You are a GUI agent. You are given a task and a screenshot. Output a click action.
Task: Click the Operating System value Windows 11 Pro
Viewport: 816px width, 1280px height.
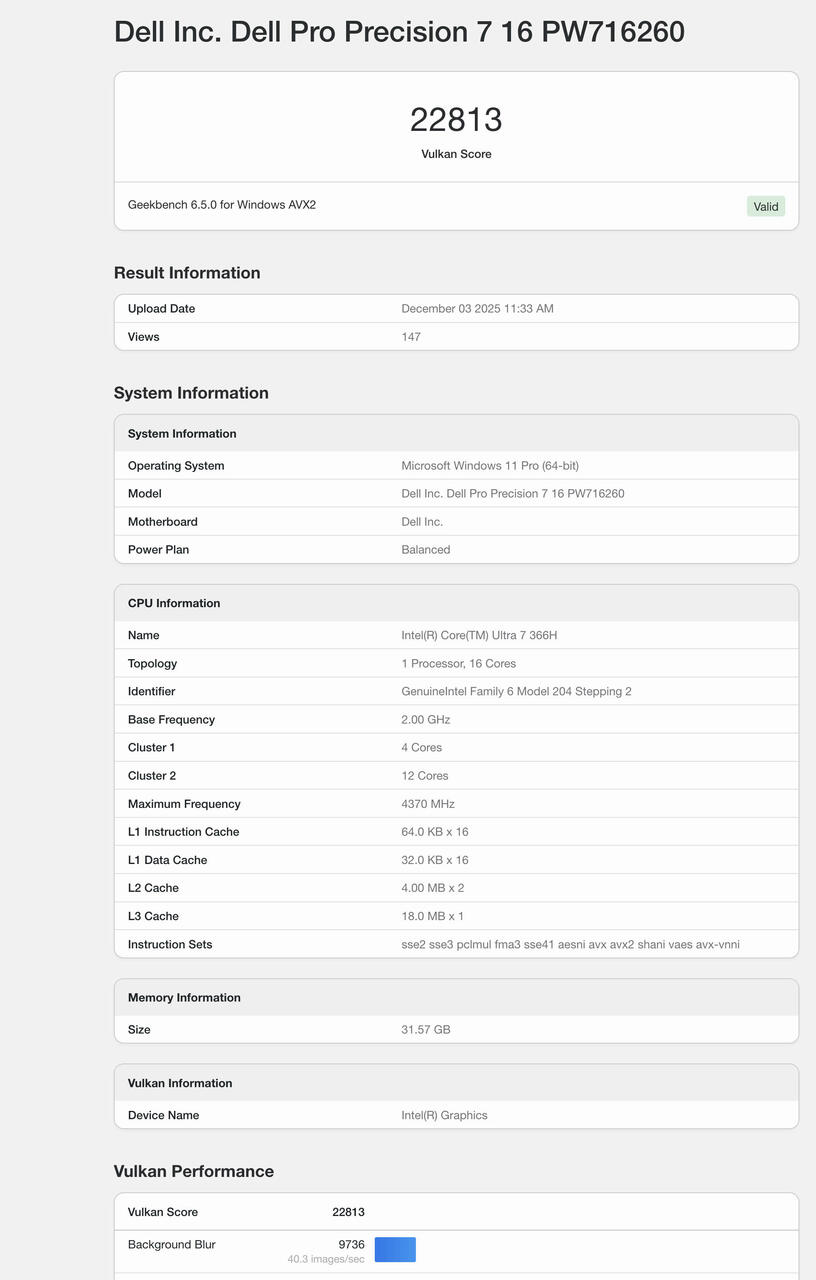pos(490,466)
